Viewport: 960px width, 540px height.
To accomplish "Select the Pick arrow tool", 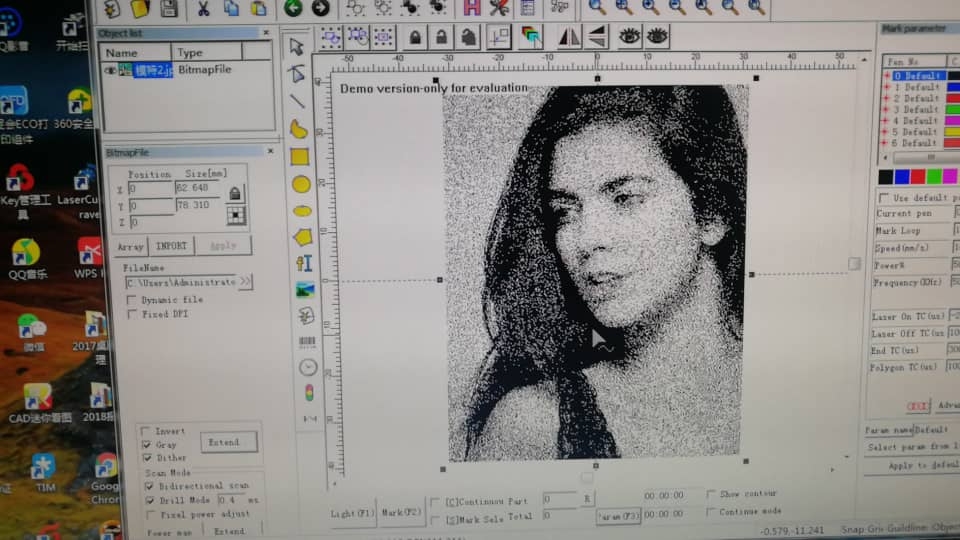I will [297, 47].
